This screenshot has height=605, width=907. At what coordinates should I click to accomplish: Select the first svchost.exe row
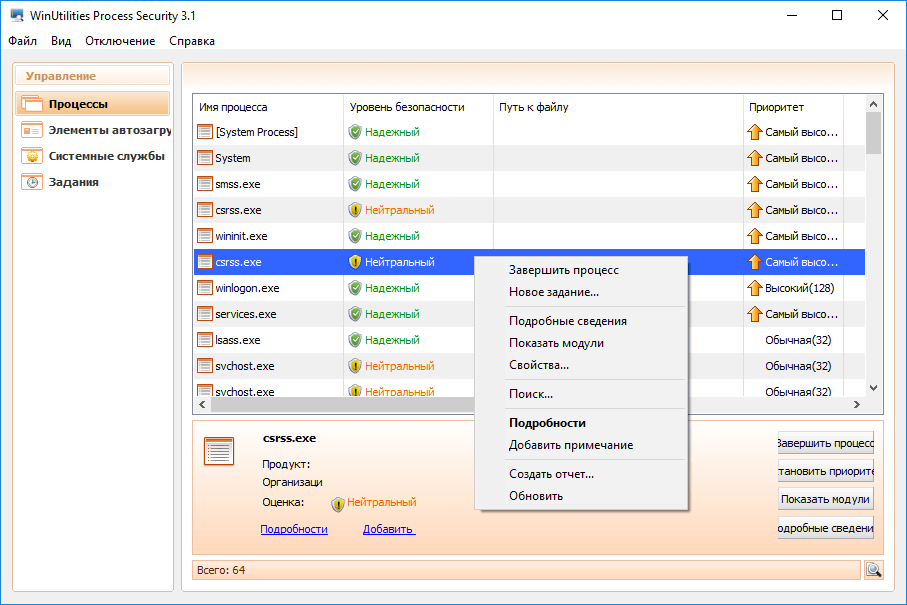pos(529,366)
